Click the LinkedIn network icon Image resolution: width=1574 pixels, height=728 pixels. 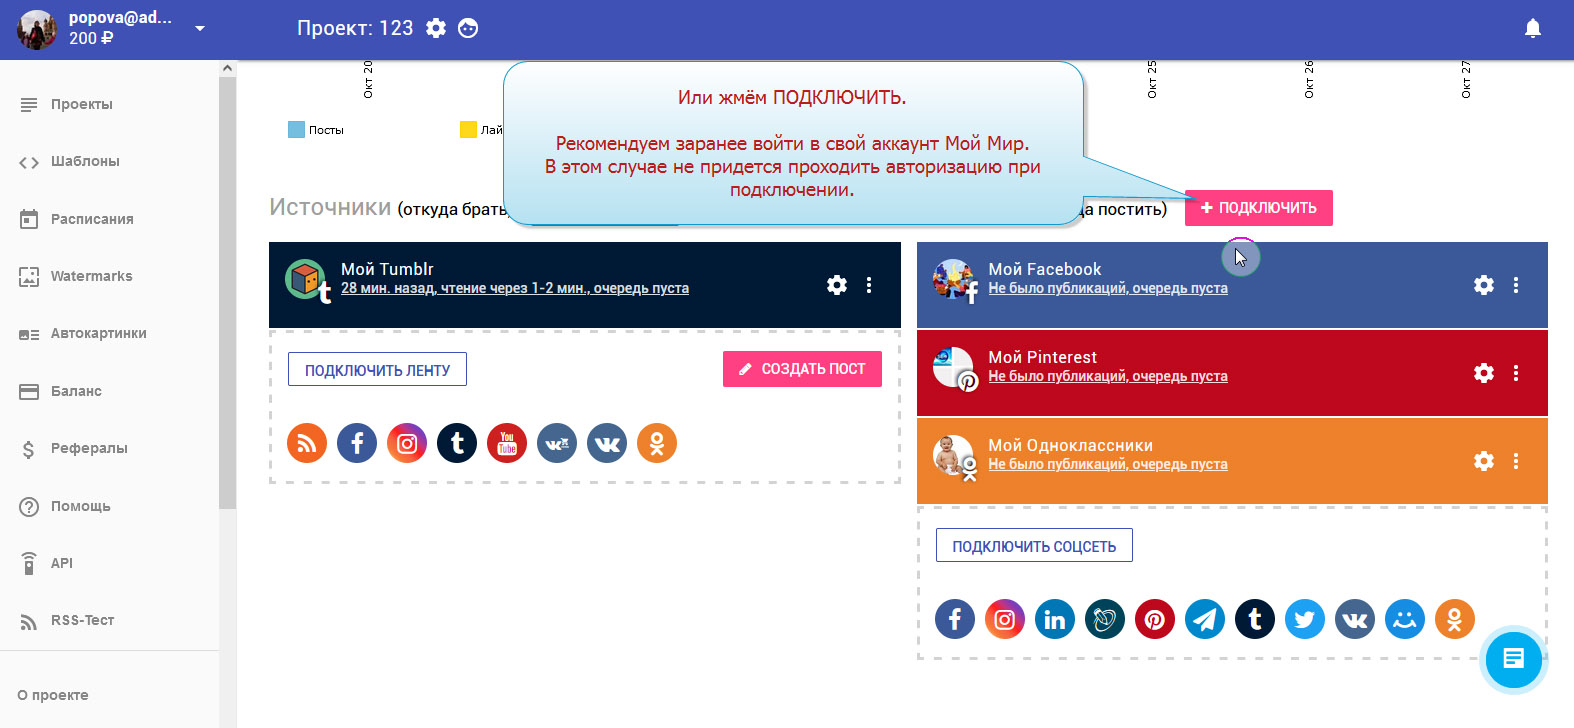[1055, 620]
